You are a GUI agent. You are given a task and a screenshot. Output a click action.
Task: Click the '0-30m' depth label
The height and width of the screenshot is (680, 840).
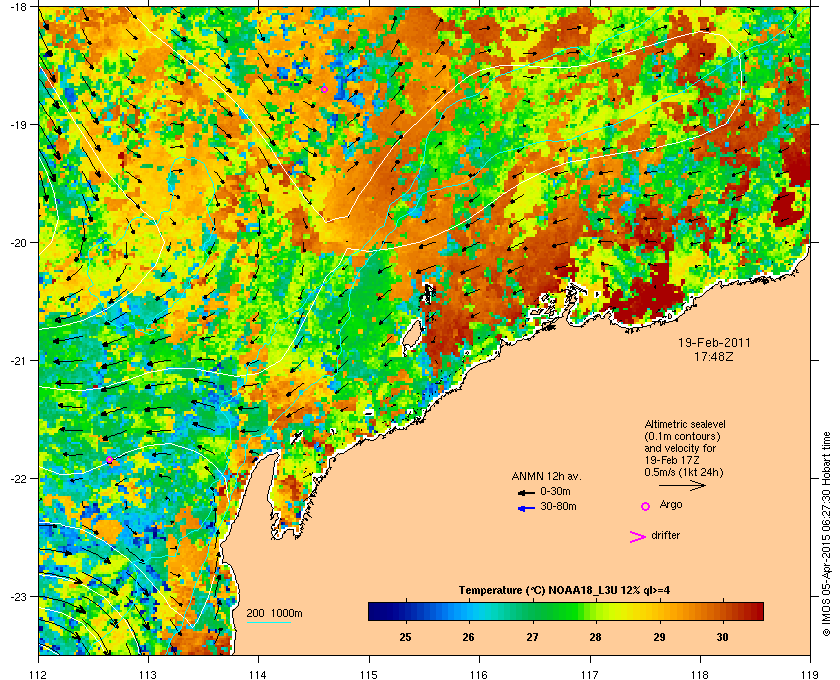click(x=555, y=491)
